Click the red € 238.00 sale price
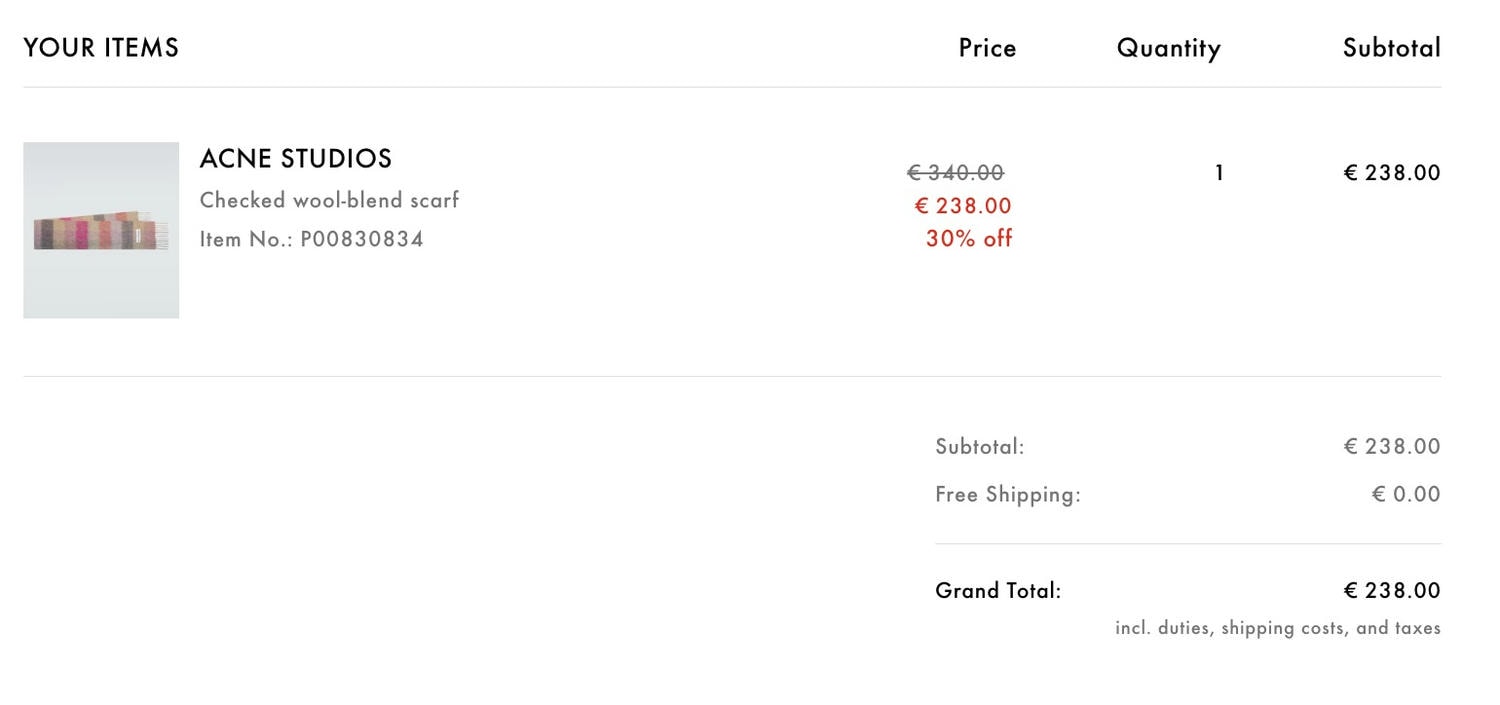 (963, 206)
